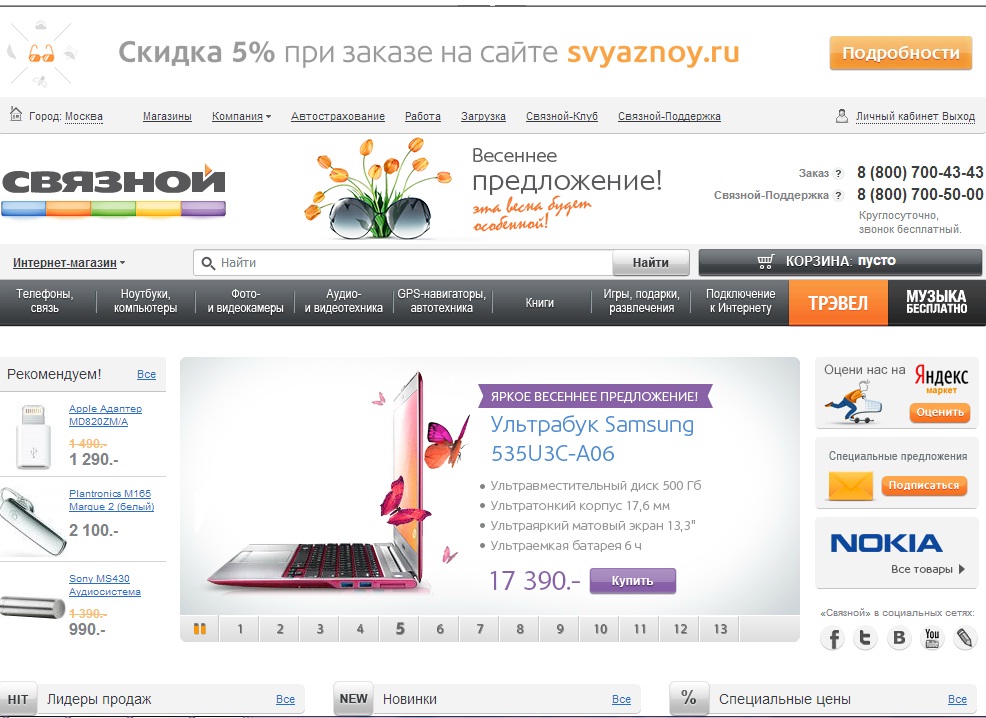
Task: Switch banner to slide 13
Action: click(x=720, y=629)
